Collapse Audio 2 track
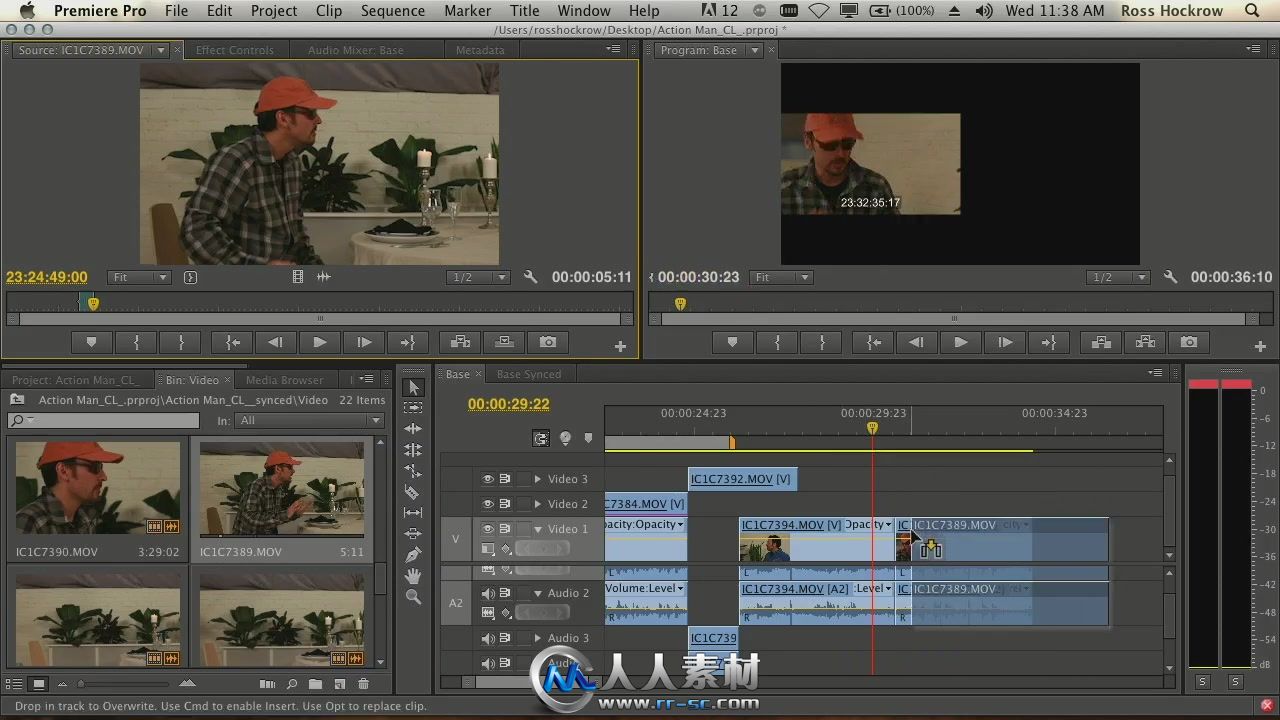This screenshot has height=720, width=1280. (537, 593)
